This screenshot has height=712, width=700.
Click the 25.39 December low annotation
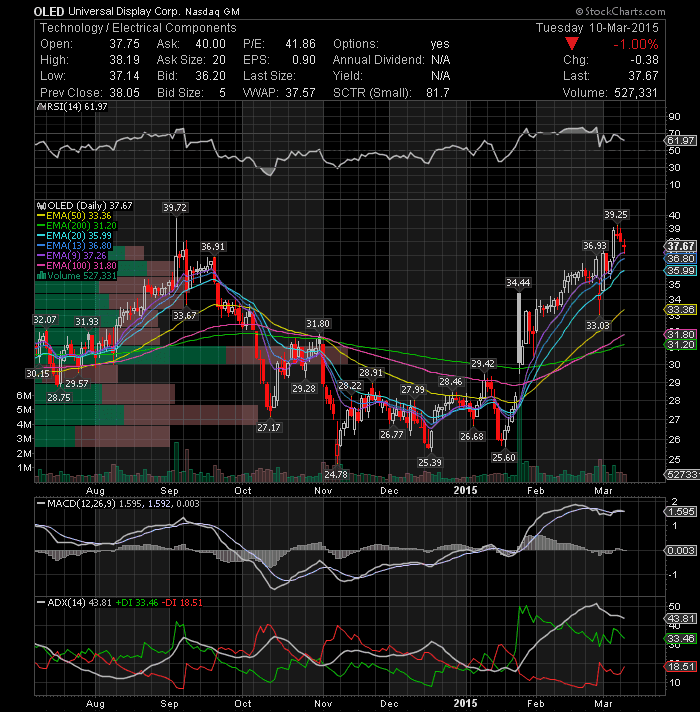430,462
